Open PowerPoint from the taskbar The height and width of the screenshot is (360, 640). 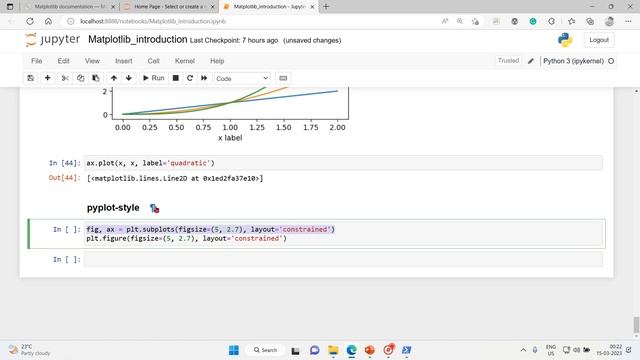coord(370,350)
